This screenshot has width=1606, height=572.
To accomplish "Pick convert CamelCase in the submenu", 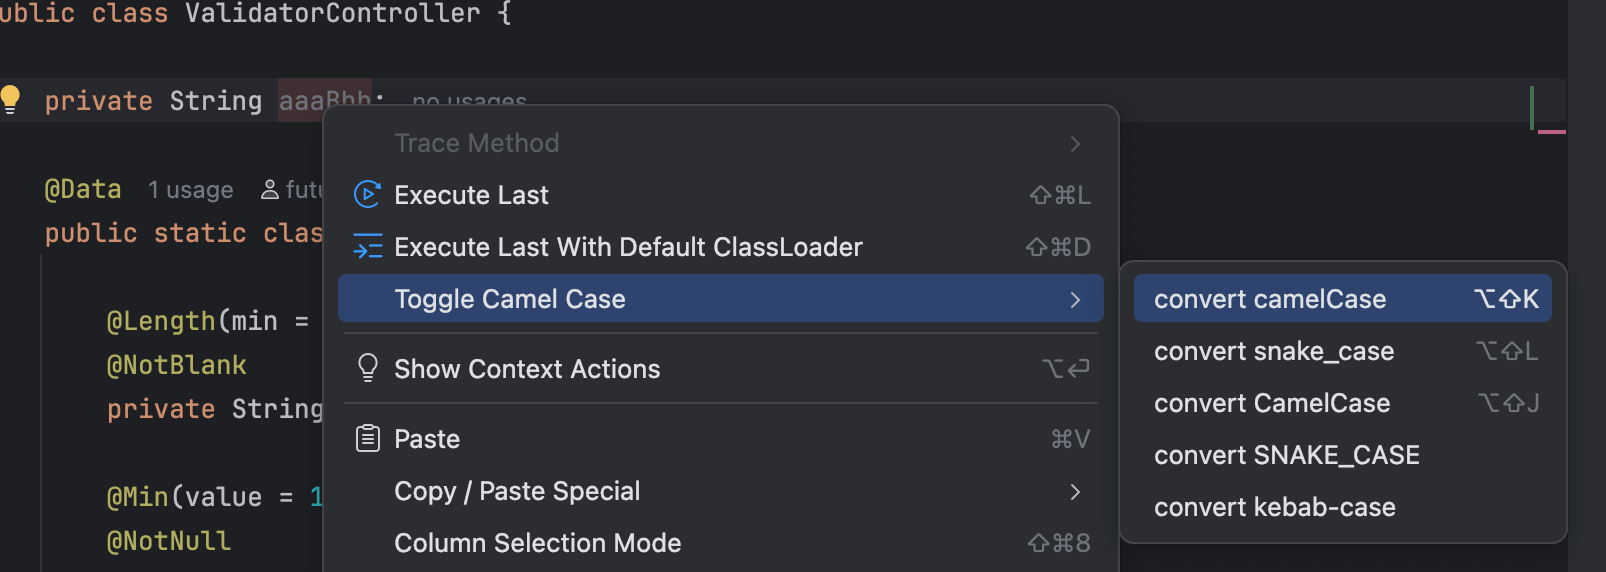I will [1272, 403].
